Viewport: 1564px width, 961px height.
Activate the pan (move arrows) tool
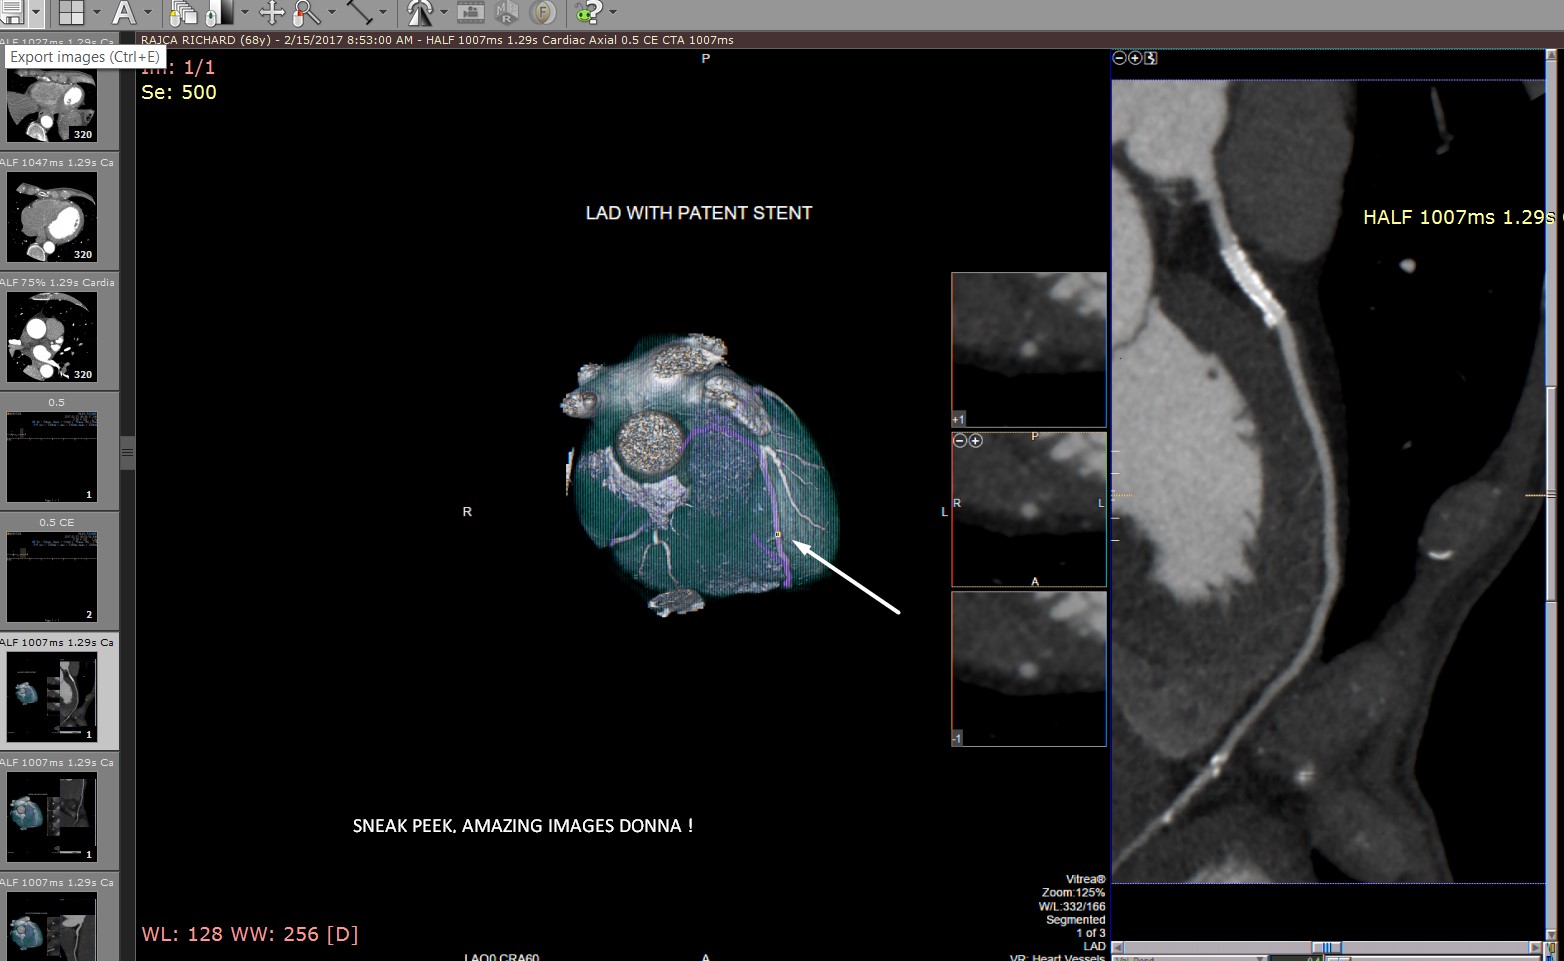(x=272, y=12)
